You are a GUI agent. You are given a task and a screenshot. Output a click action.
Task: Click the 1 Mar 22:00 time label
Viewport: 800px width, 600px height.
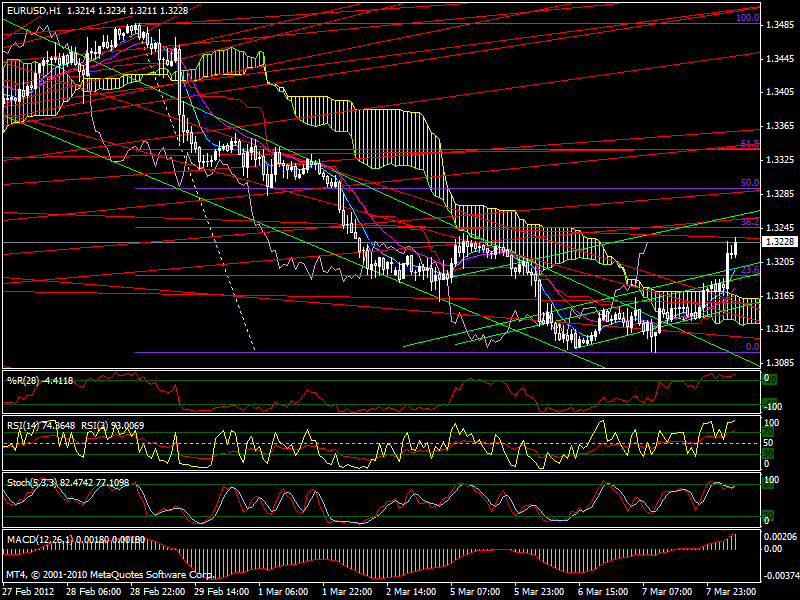coord(346,592)
